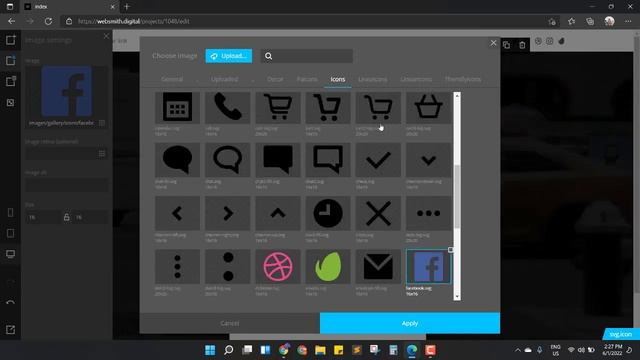Click the Upload button
This screenshot has height=360, width=640.
pyautogui.click(x=229, y=56)
